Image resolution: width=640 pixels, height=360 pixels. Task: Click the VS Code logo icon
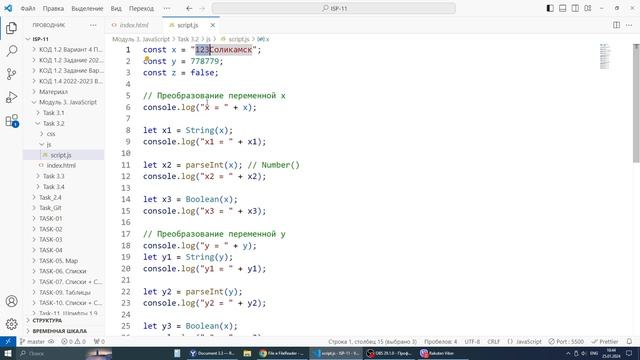8,8
